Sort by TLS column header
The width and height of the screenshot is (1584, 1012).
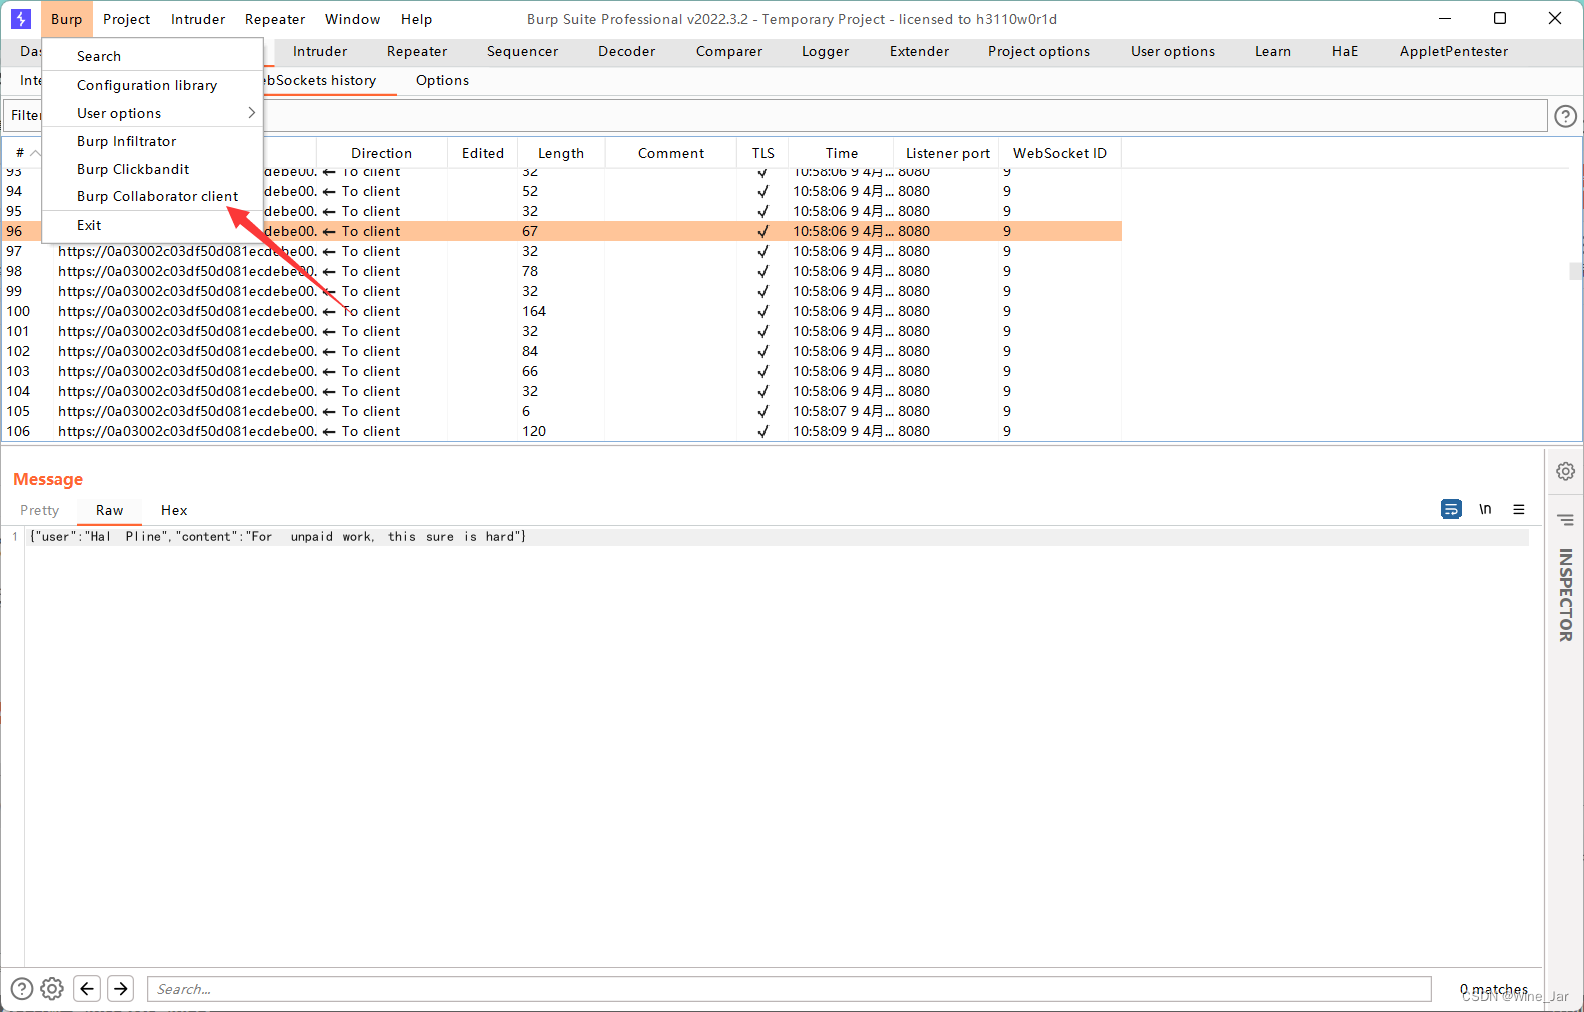click(763, 153)
